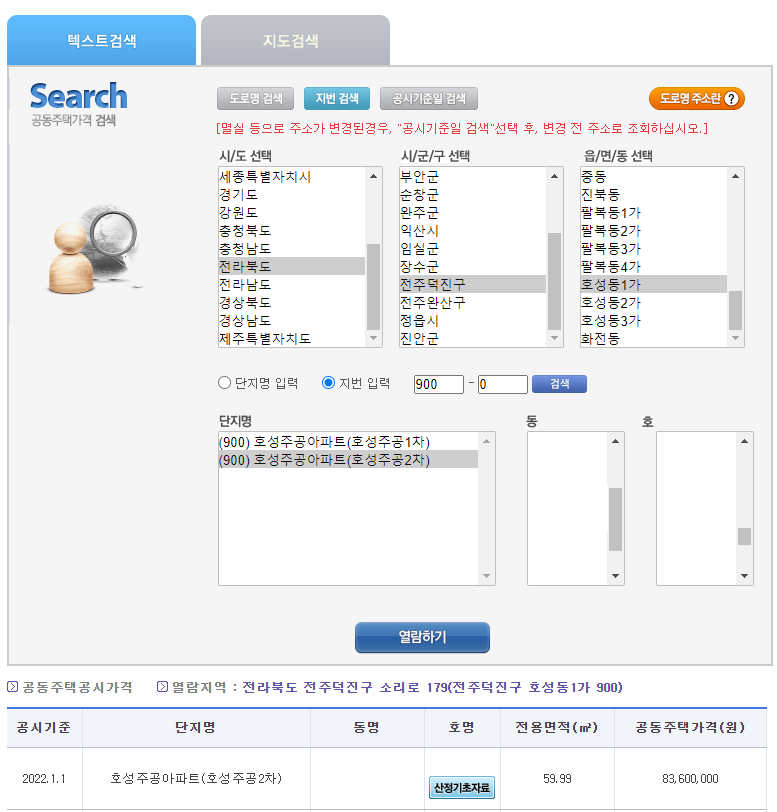Click the down arrow of the 동 list scrollbar
777x812 pixels.
click(615, 576)
